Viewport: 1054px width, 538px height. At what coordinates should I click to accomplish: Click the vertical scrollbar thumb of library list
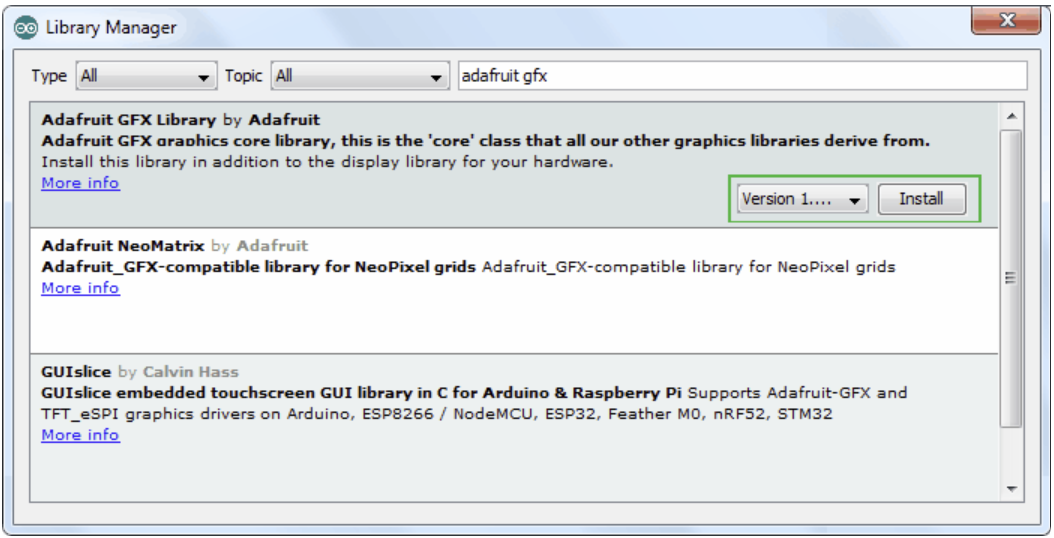point(1012,278)
